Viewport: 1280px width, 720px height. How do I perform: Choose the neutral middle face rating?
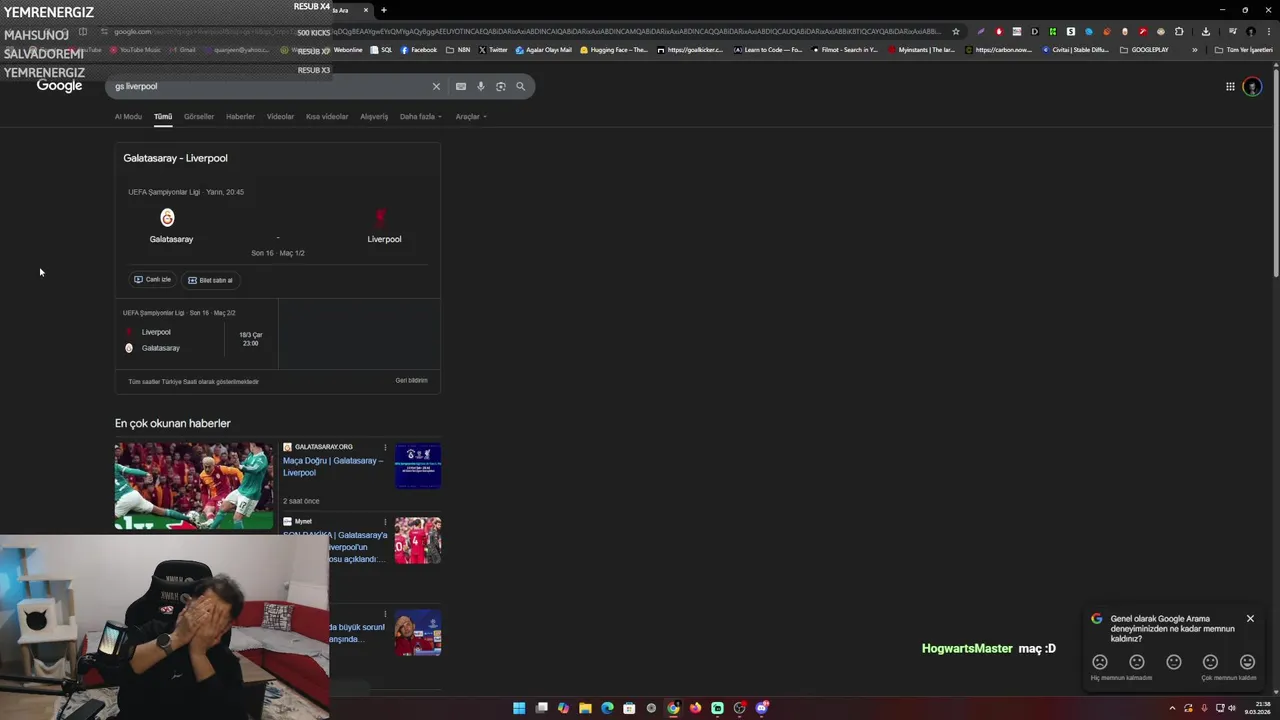click(x=1174, y=662)
